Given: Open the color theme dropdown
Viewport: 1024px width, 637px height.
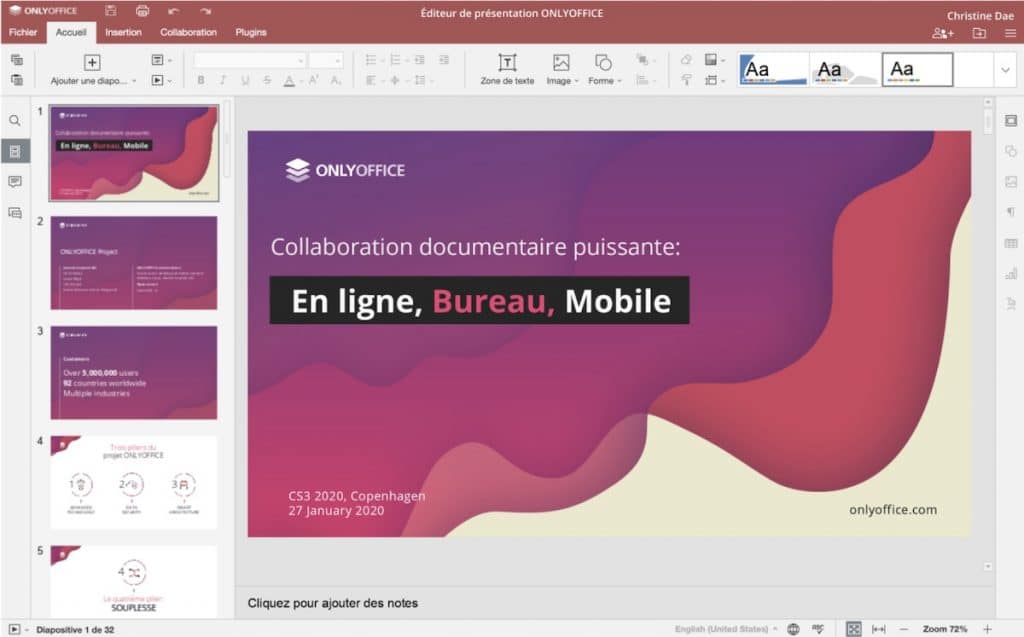Looking at the screenshot, I should (x=714, y=60).
